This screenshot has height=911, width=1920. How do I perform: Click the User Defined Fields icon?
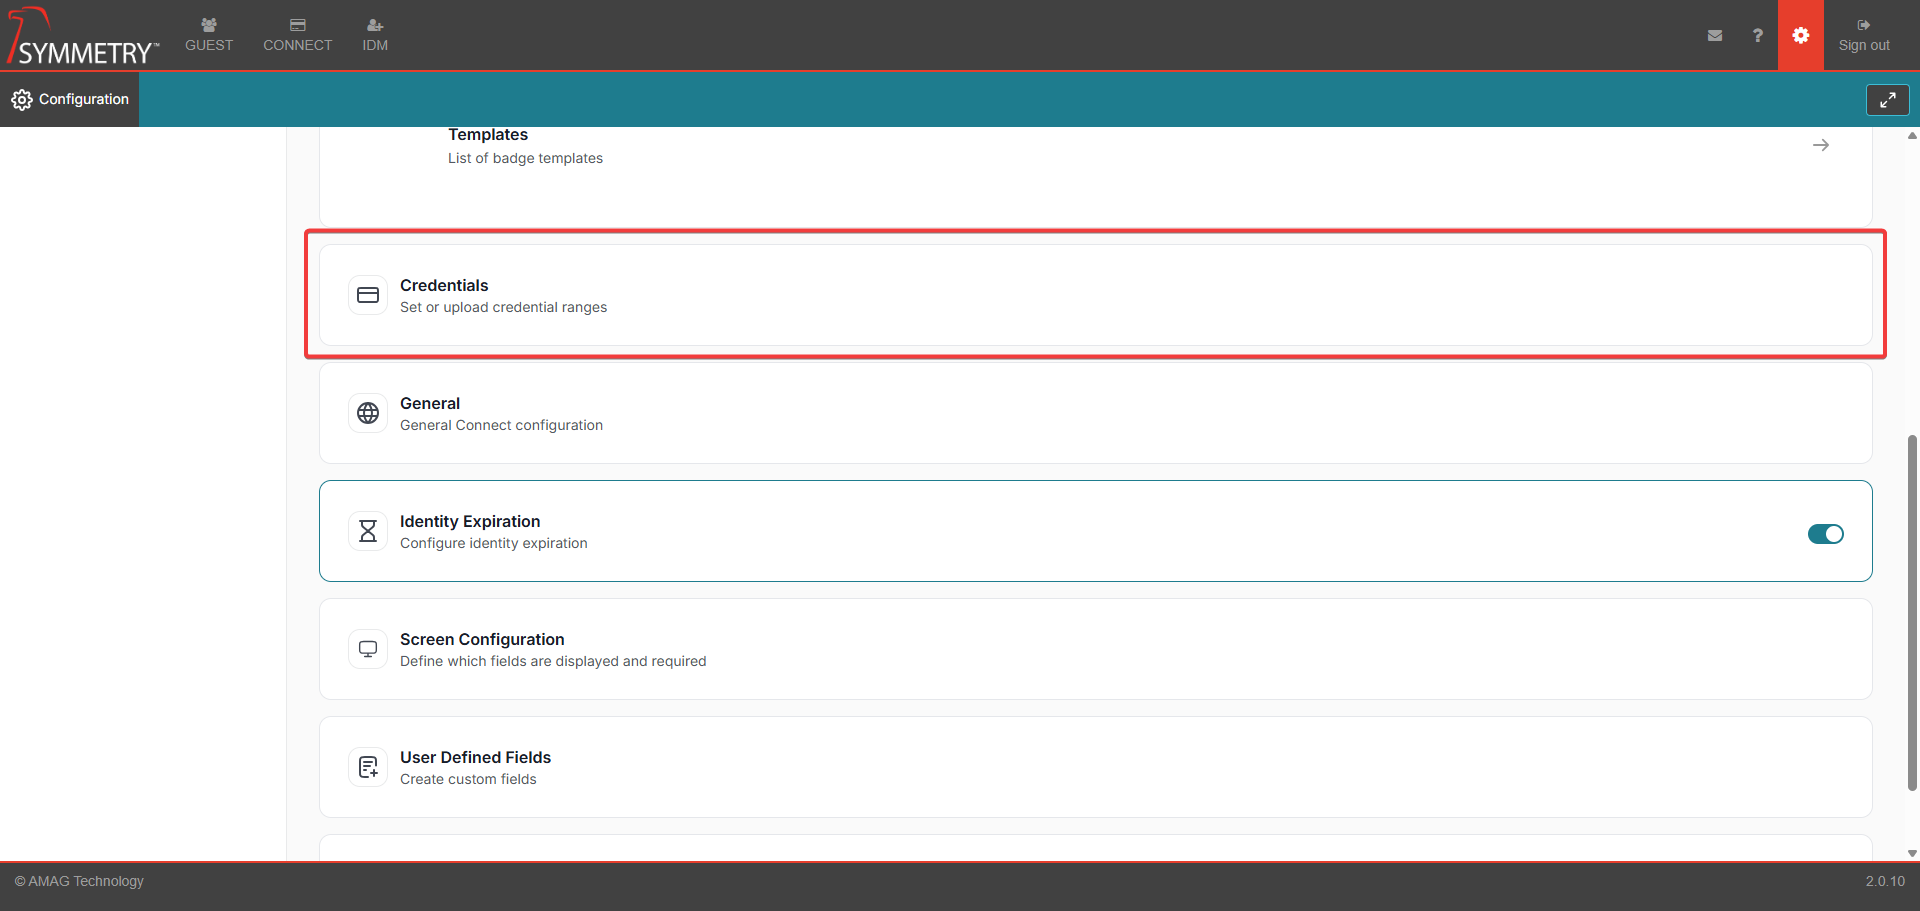click(368, 767)
